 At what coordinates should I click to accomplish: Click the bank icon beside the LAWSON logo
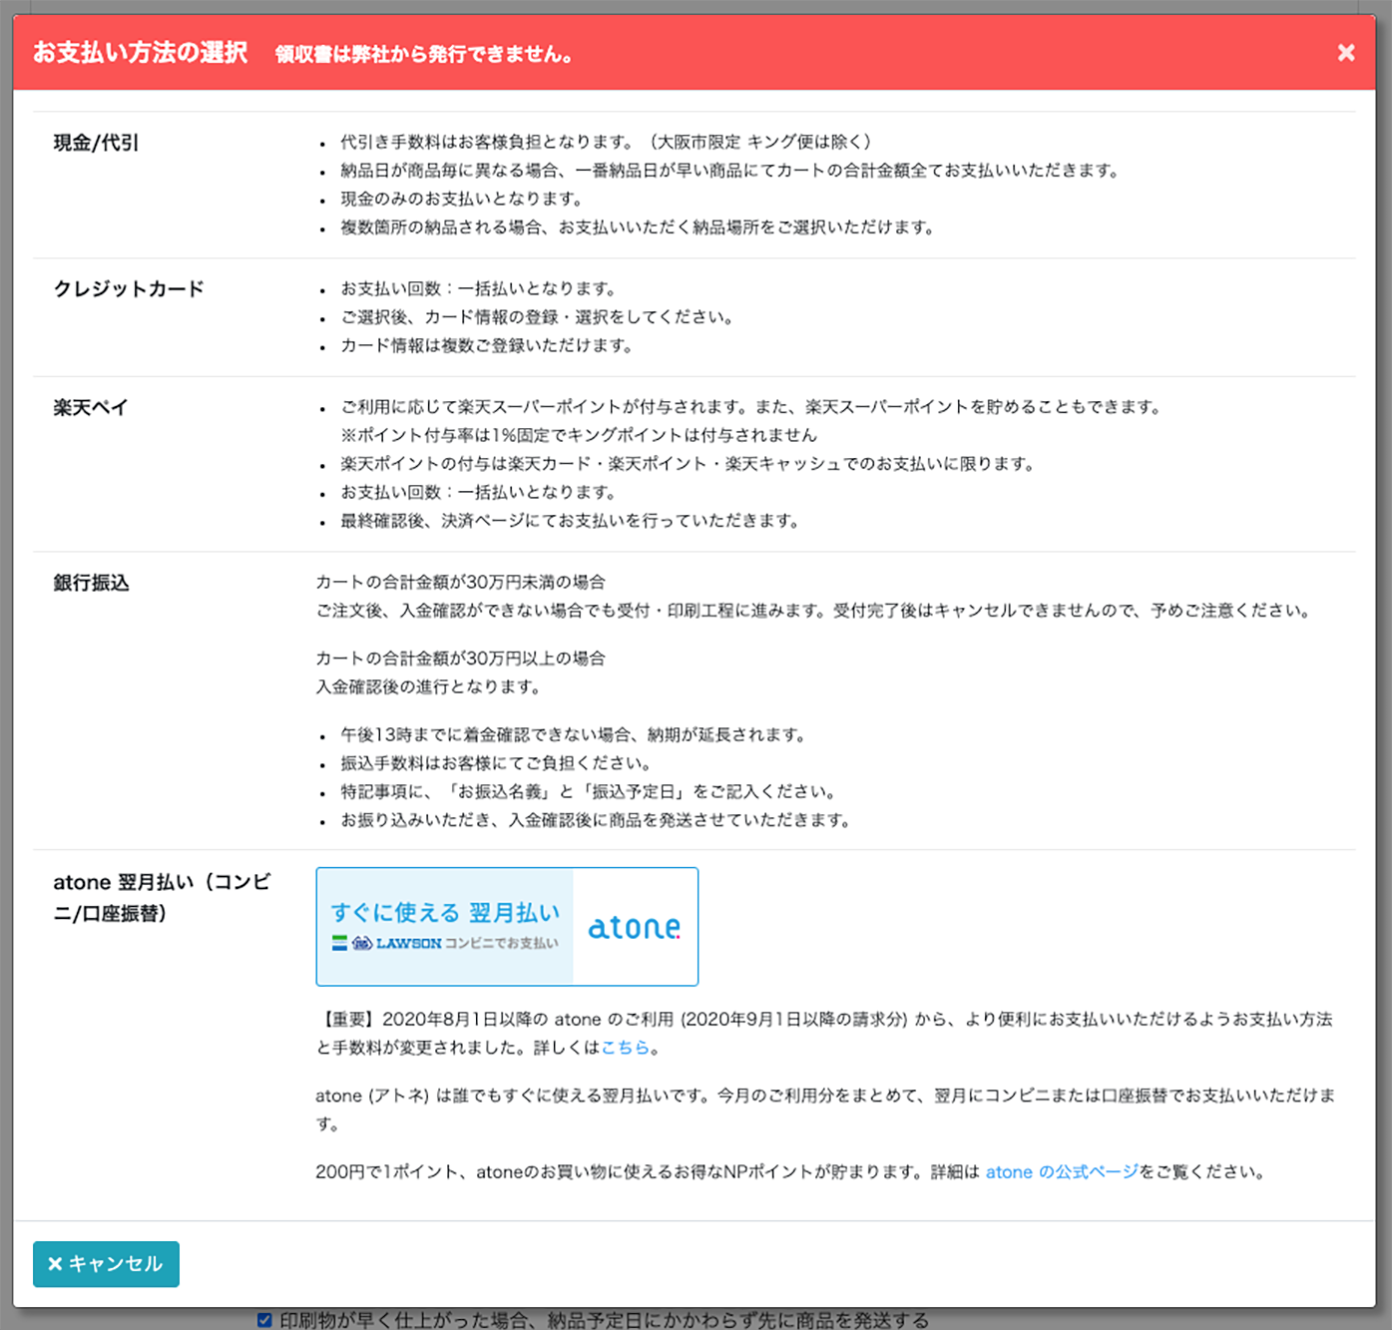click(x=337, y=941)
